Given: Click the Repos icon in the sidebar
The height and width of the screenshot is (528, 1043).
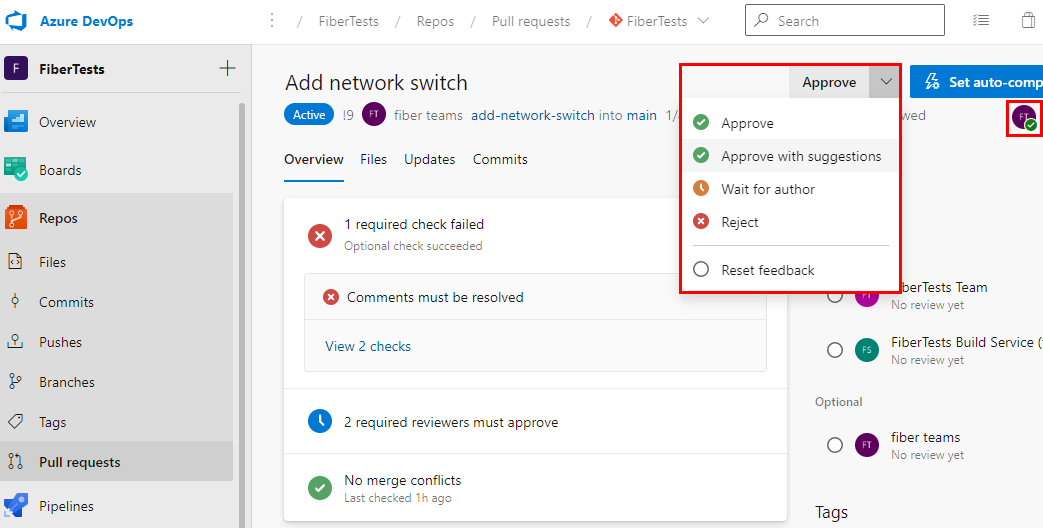Looking at the screenshot, I should 15,218.
